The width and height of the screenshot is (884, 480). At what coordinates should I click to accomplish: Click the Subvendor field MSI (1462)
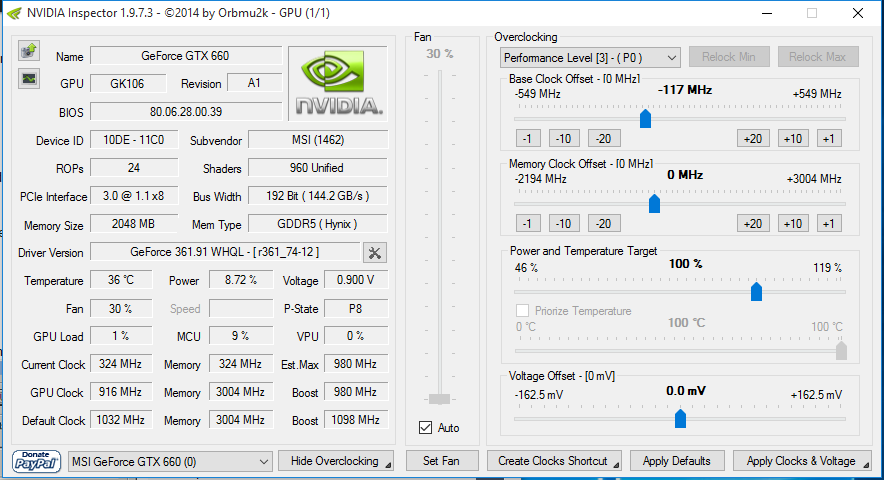click(x=318, y=140)
